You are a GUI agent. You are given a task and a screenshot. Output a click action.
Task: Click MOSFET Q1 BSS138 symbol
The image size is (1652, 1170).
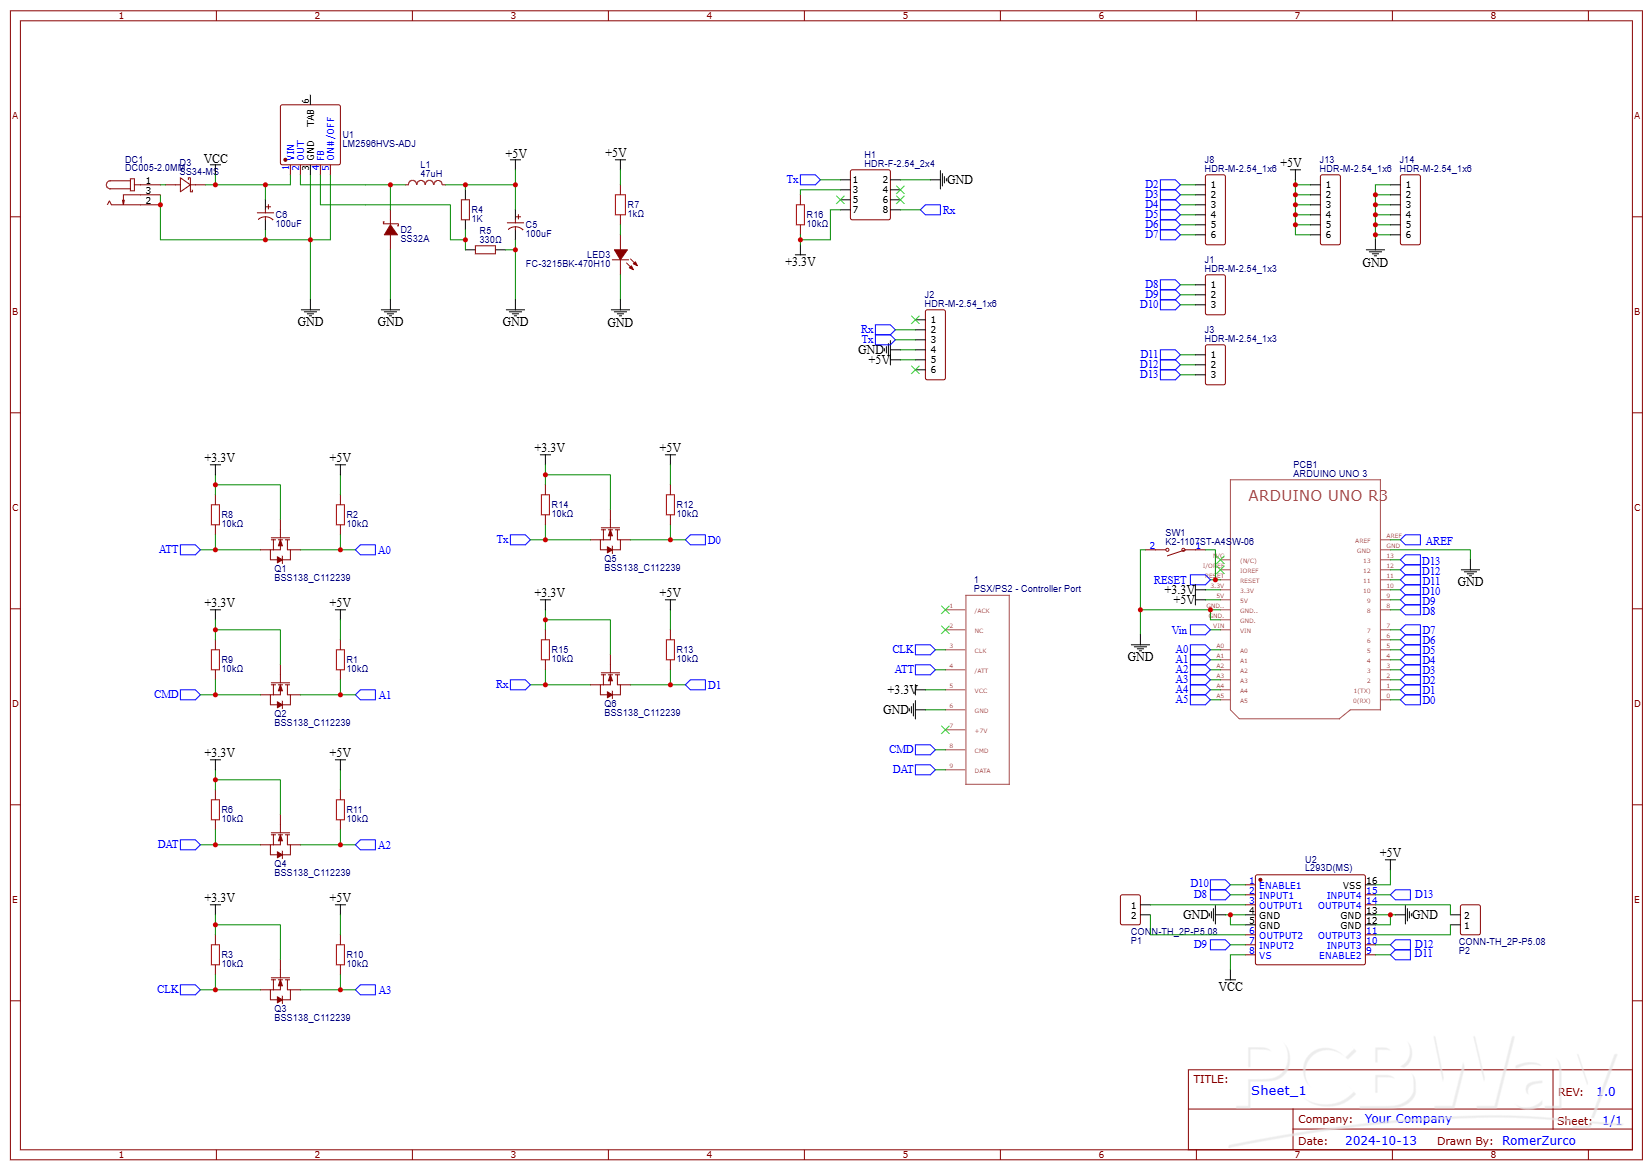pyautogui.click(x=280, y=550)
